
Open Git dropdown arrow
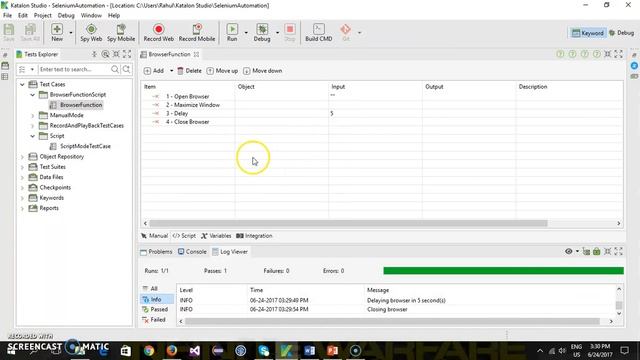pyautogui.click(x=359, y=33)
